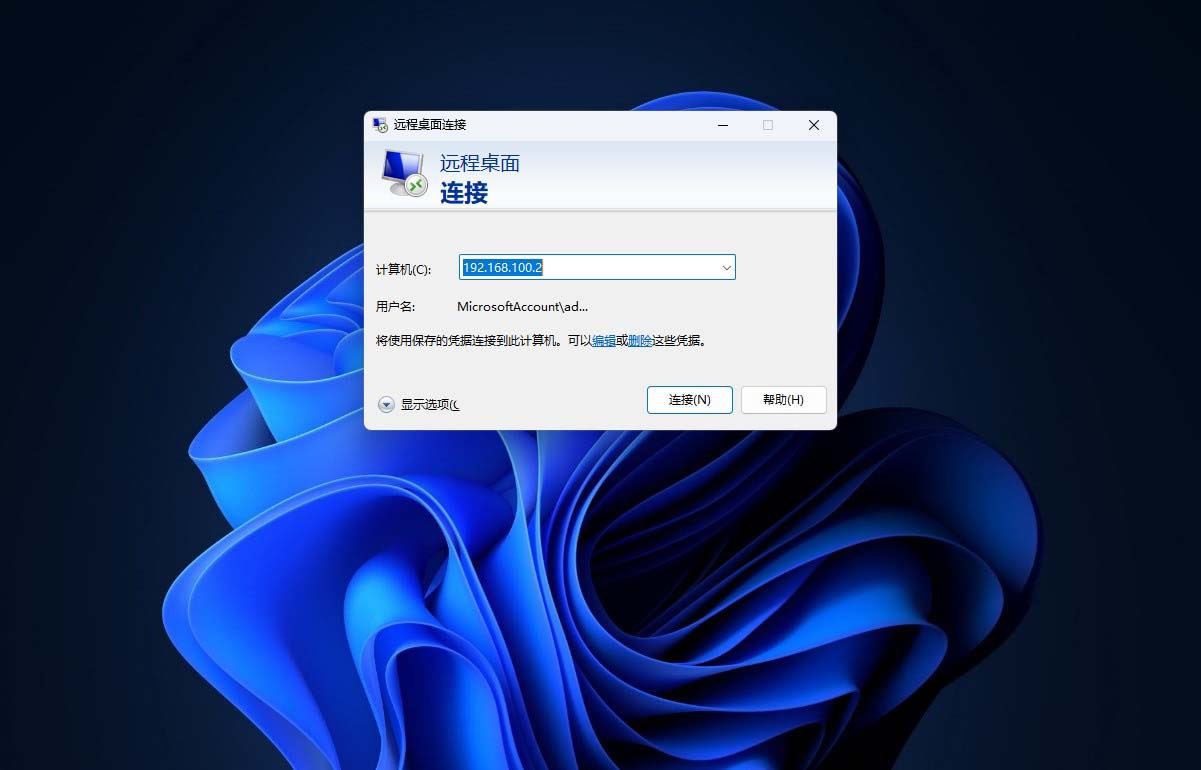This screenshot has height=770, width=1201.
Task: Expand options with the 显示选项 arrow icon
Action: pyautogui.click(x=386, y=405)
